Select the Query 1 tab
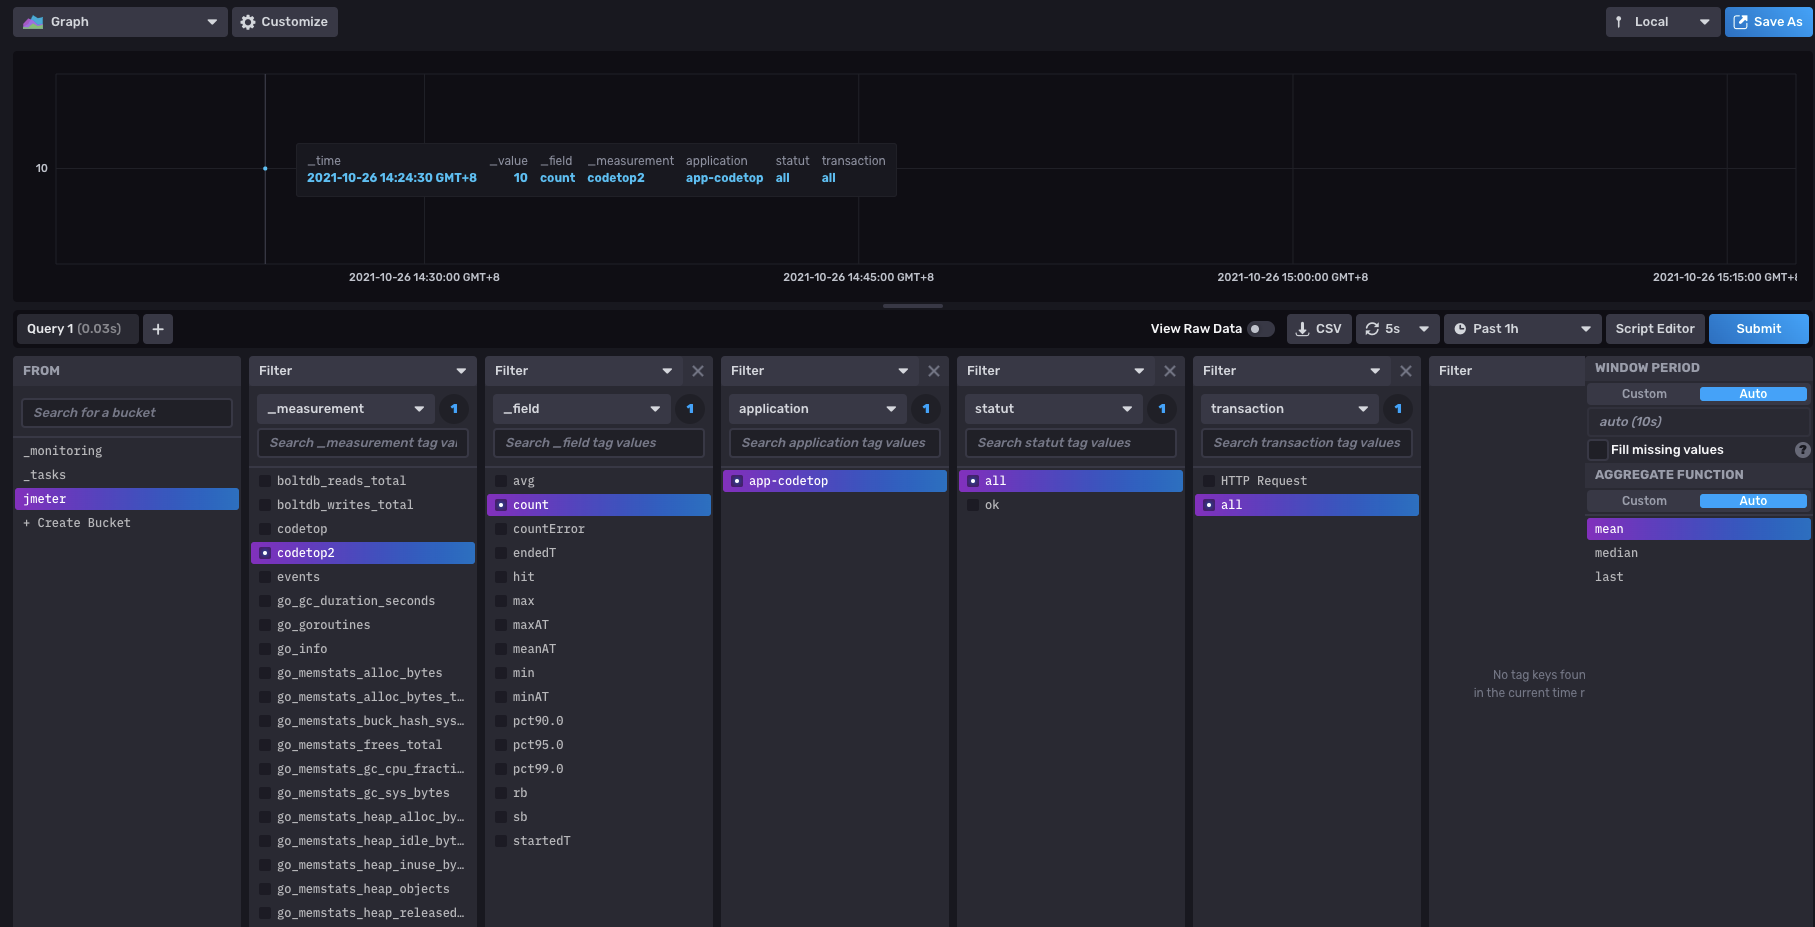Viewport: 1815px width, 927px height. [x=77, y=329]
